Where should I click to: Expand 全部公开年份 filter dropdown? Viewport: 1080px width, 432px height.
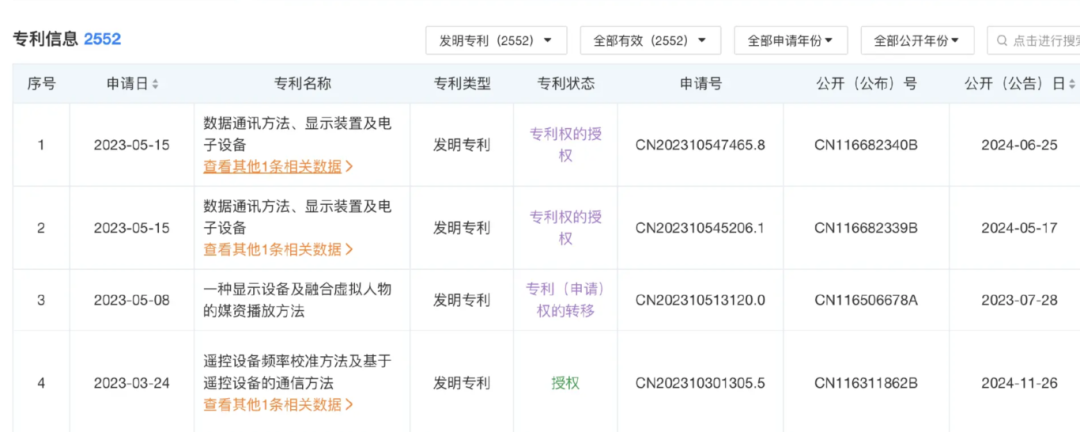[917, 41]
